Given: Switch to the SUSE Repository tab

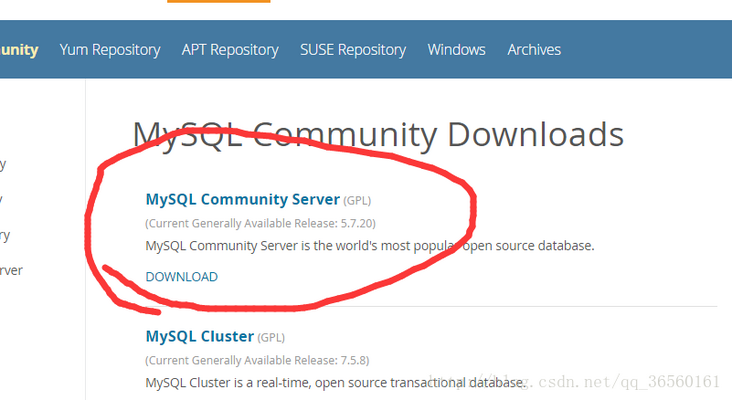Looking at the screenshot, I should pos(353,49).
